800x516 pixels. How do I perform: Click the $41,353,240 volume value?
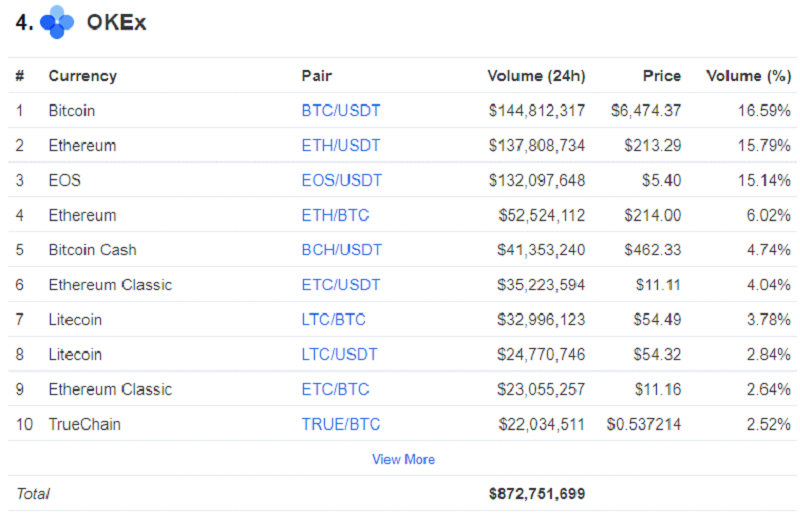(541, 250)
